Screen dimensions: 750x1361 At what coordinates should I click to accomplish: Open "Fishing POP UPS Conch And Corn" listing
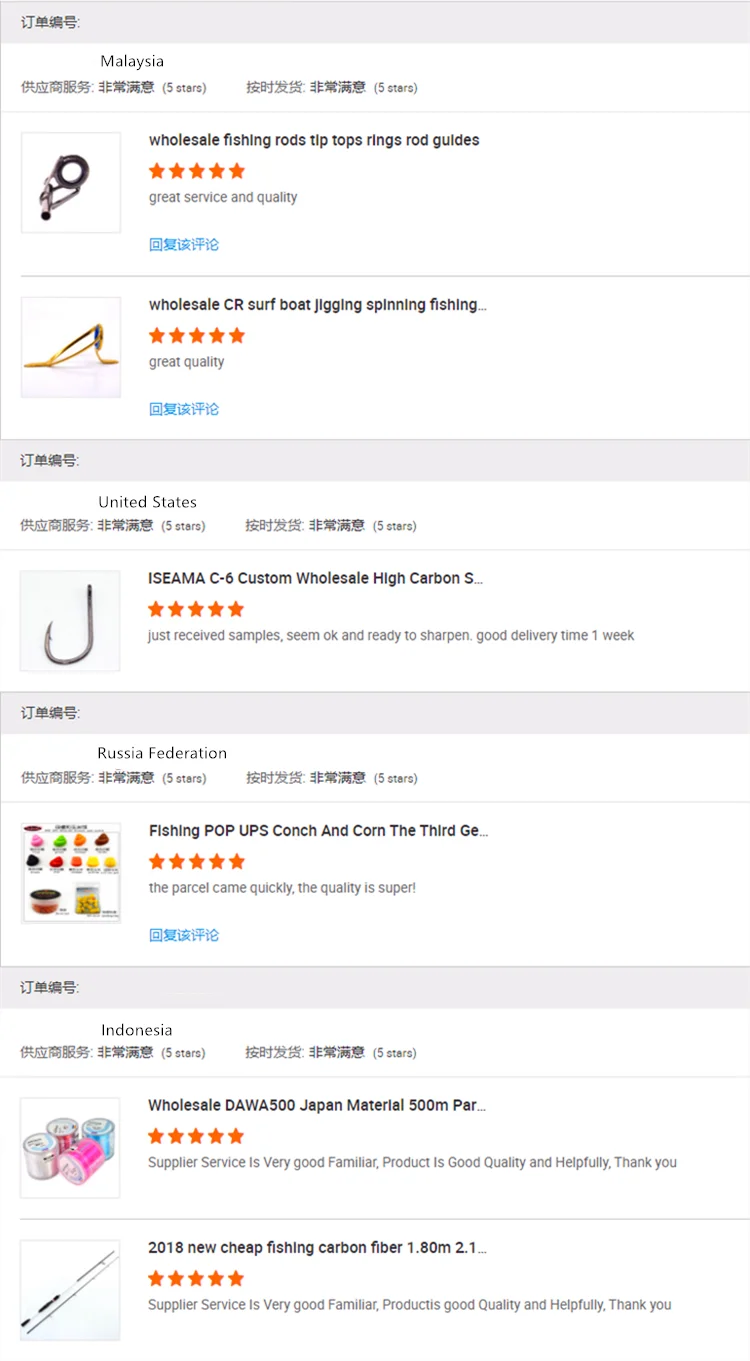click(318, 831)
